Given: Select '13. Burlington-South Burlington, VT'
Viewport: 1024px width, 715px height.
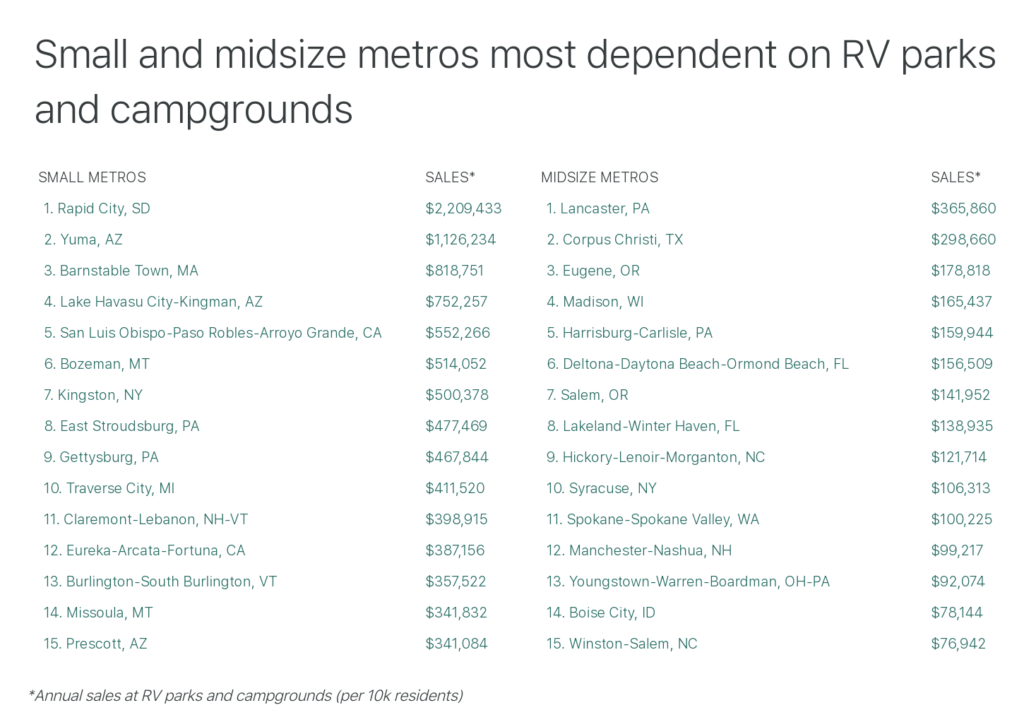Looking at the screenshot, I should 160,582.
